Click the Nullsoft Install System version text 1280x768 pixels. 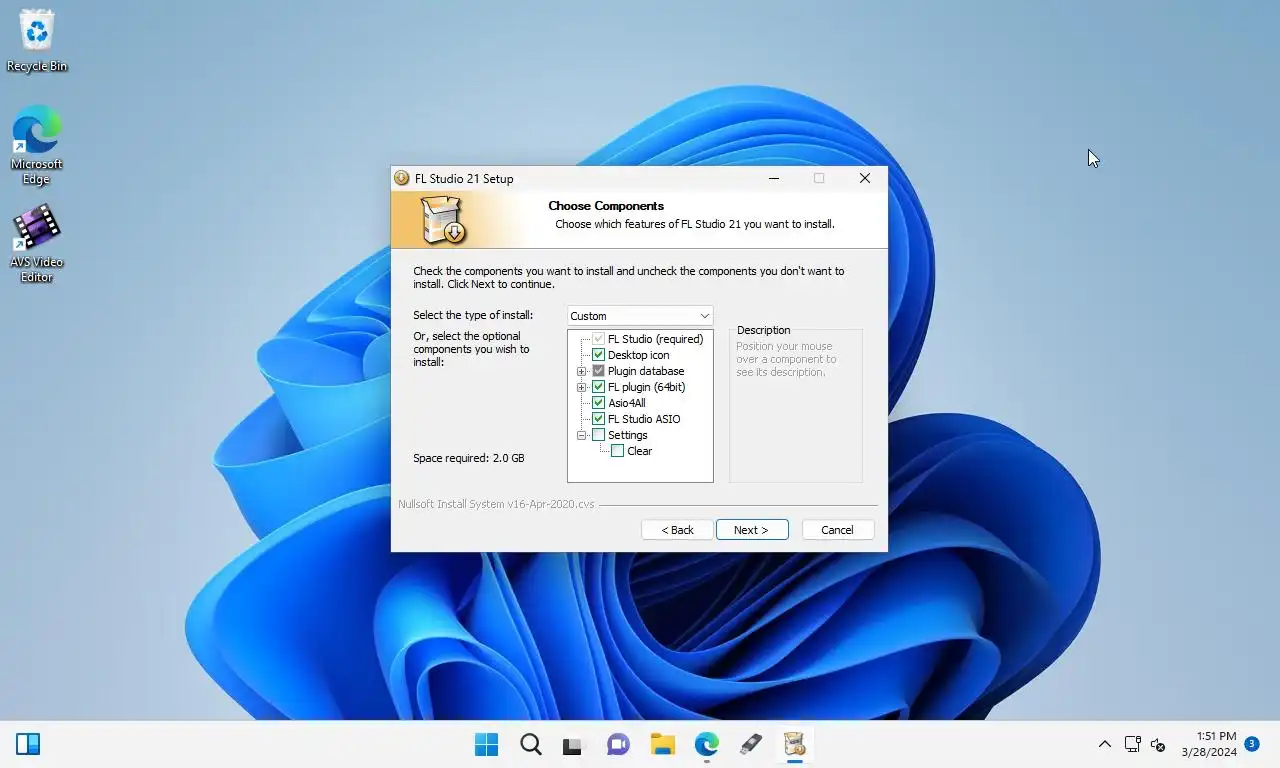point(496,504)
